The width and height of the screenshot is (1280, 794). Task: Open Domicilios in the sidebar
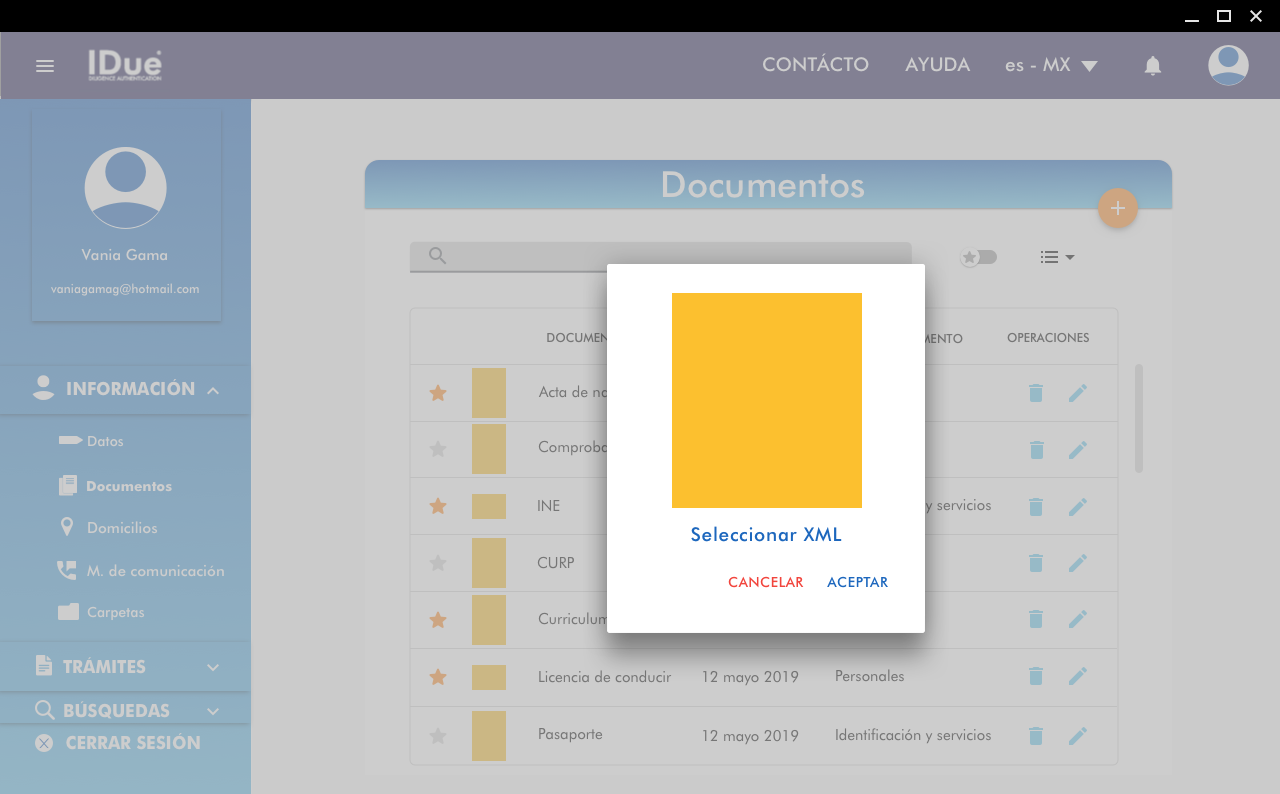point(121,528)
